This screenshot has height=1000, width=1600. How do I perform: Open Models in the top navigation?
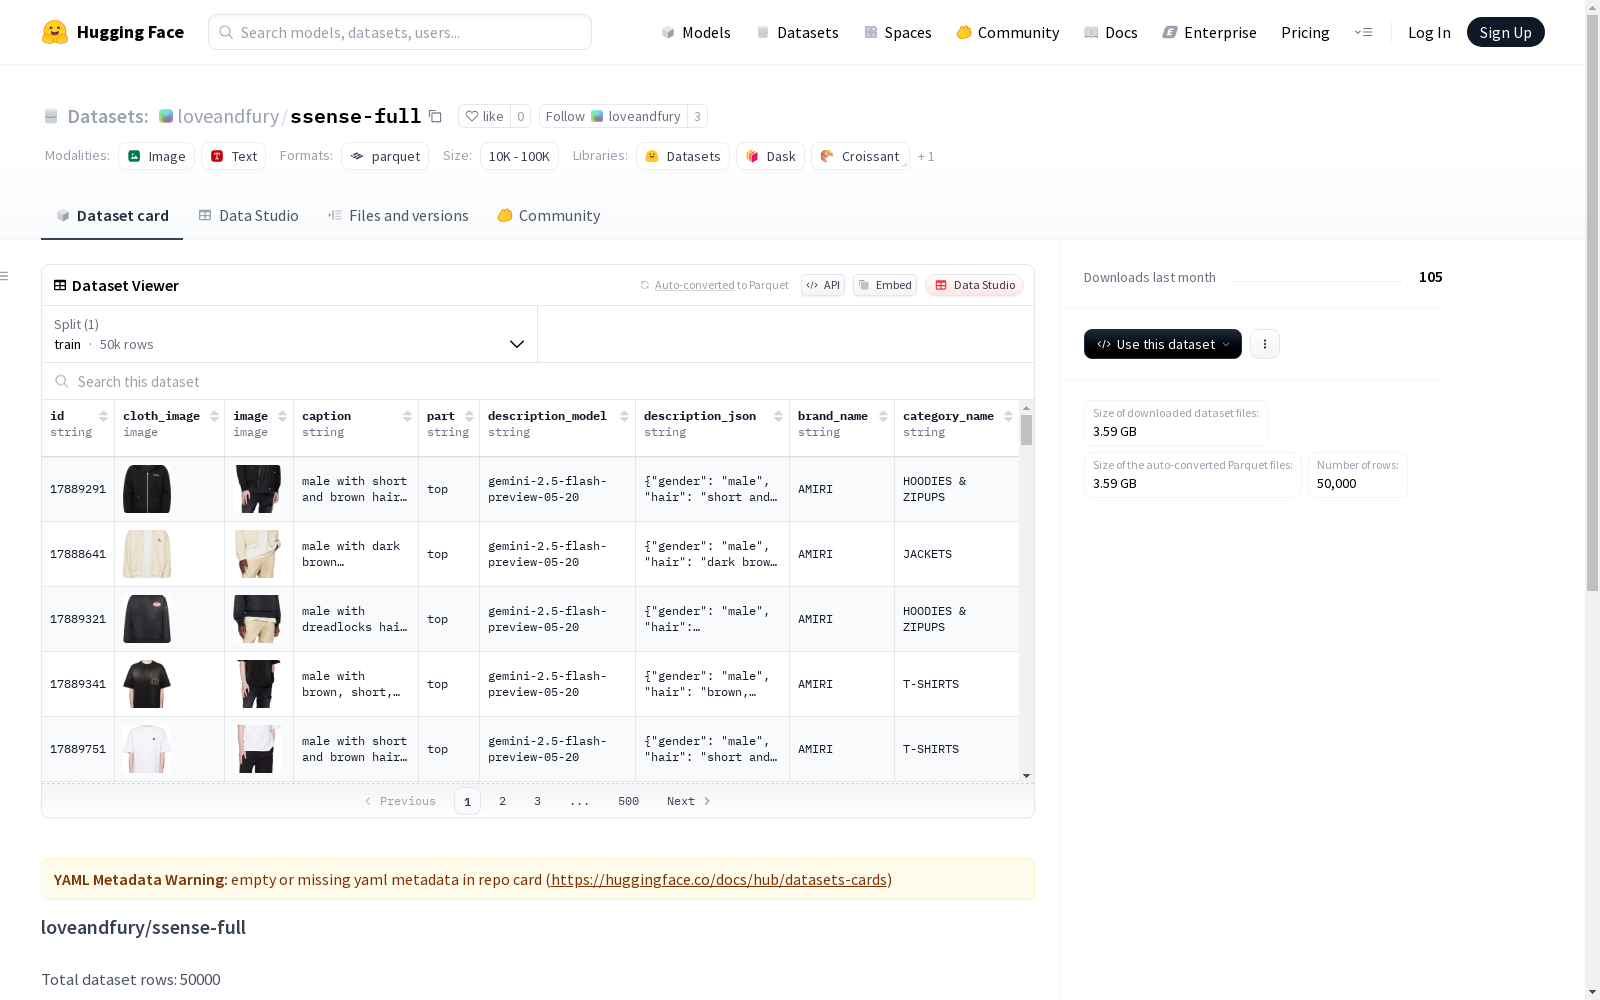[696, 32]
